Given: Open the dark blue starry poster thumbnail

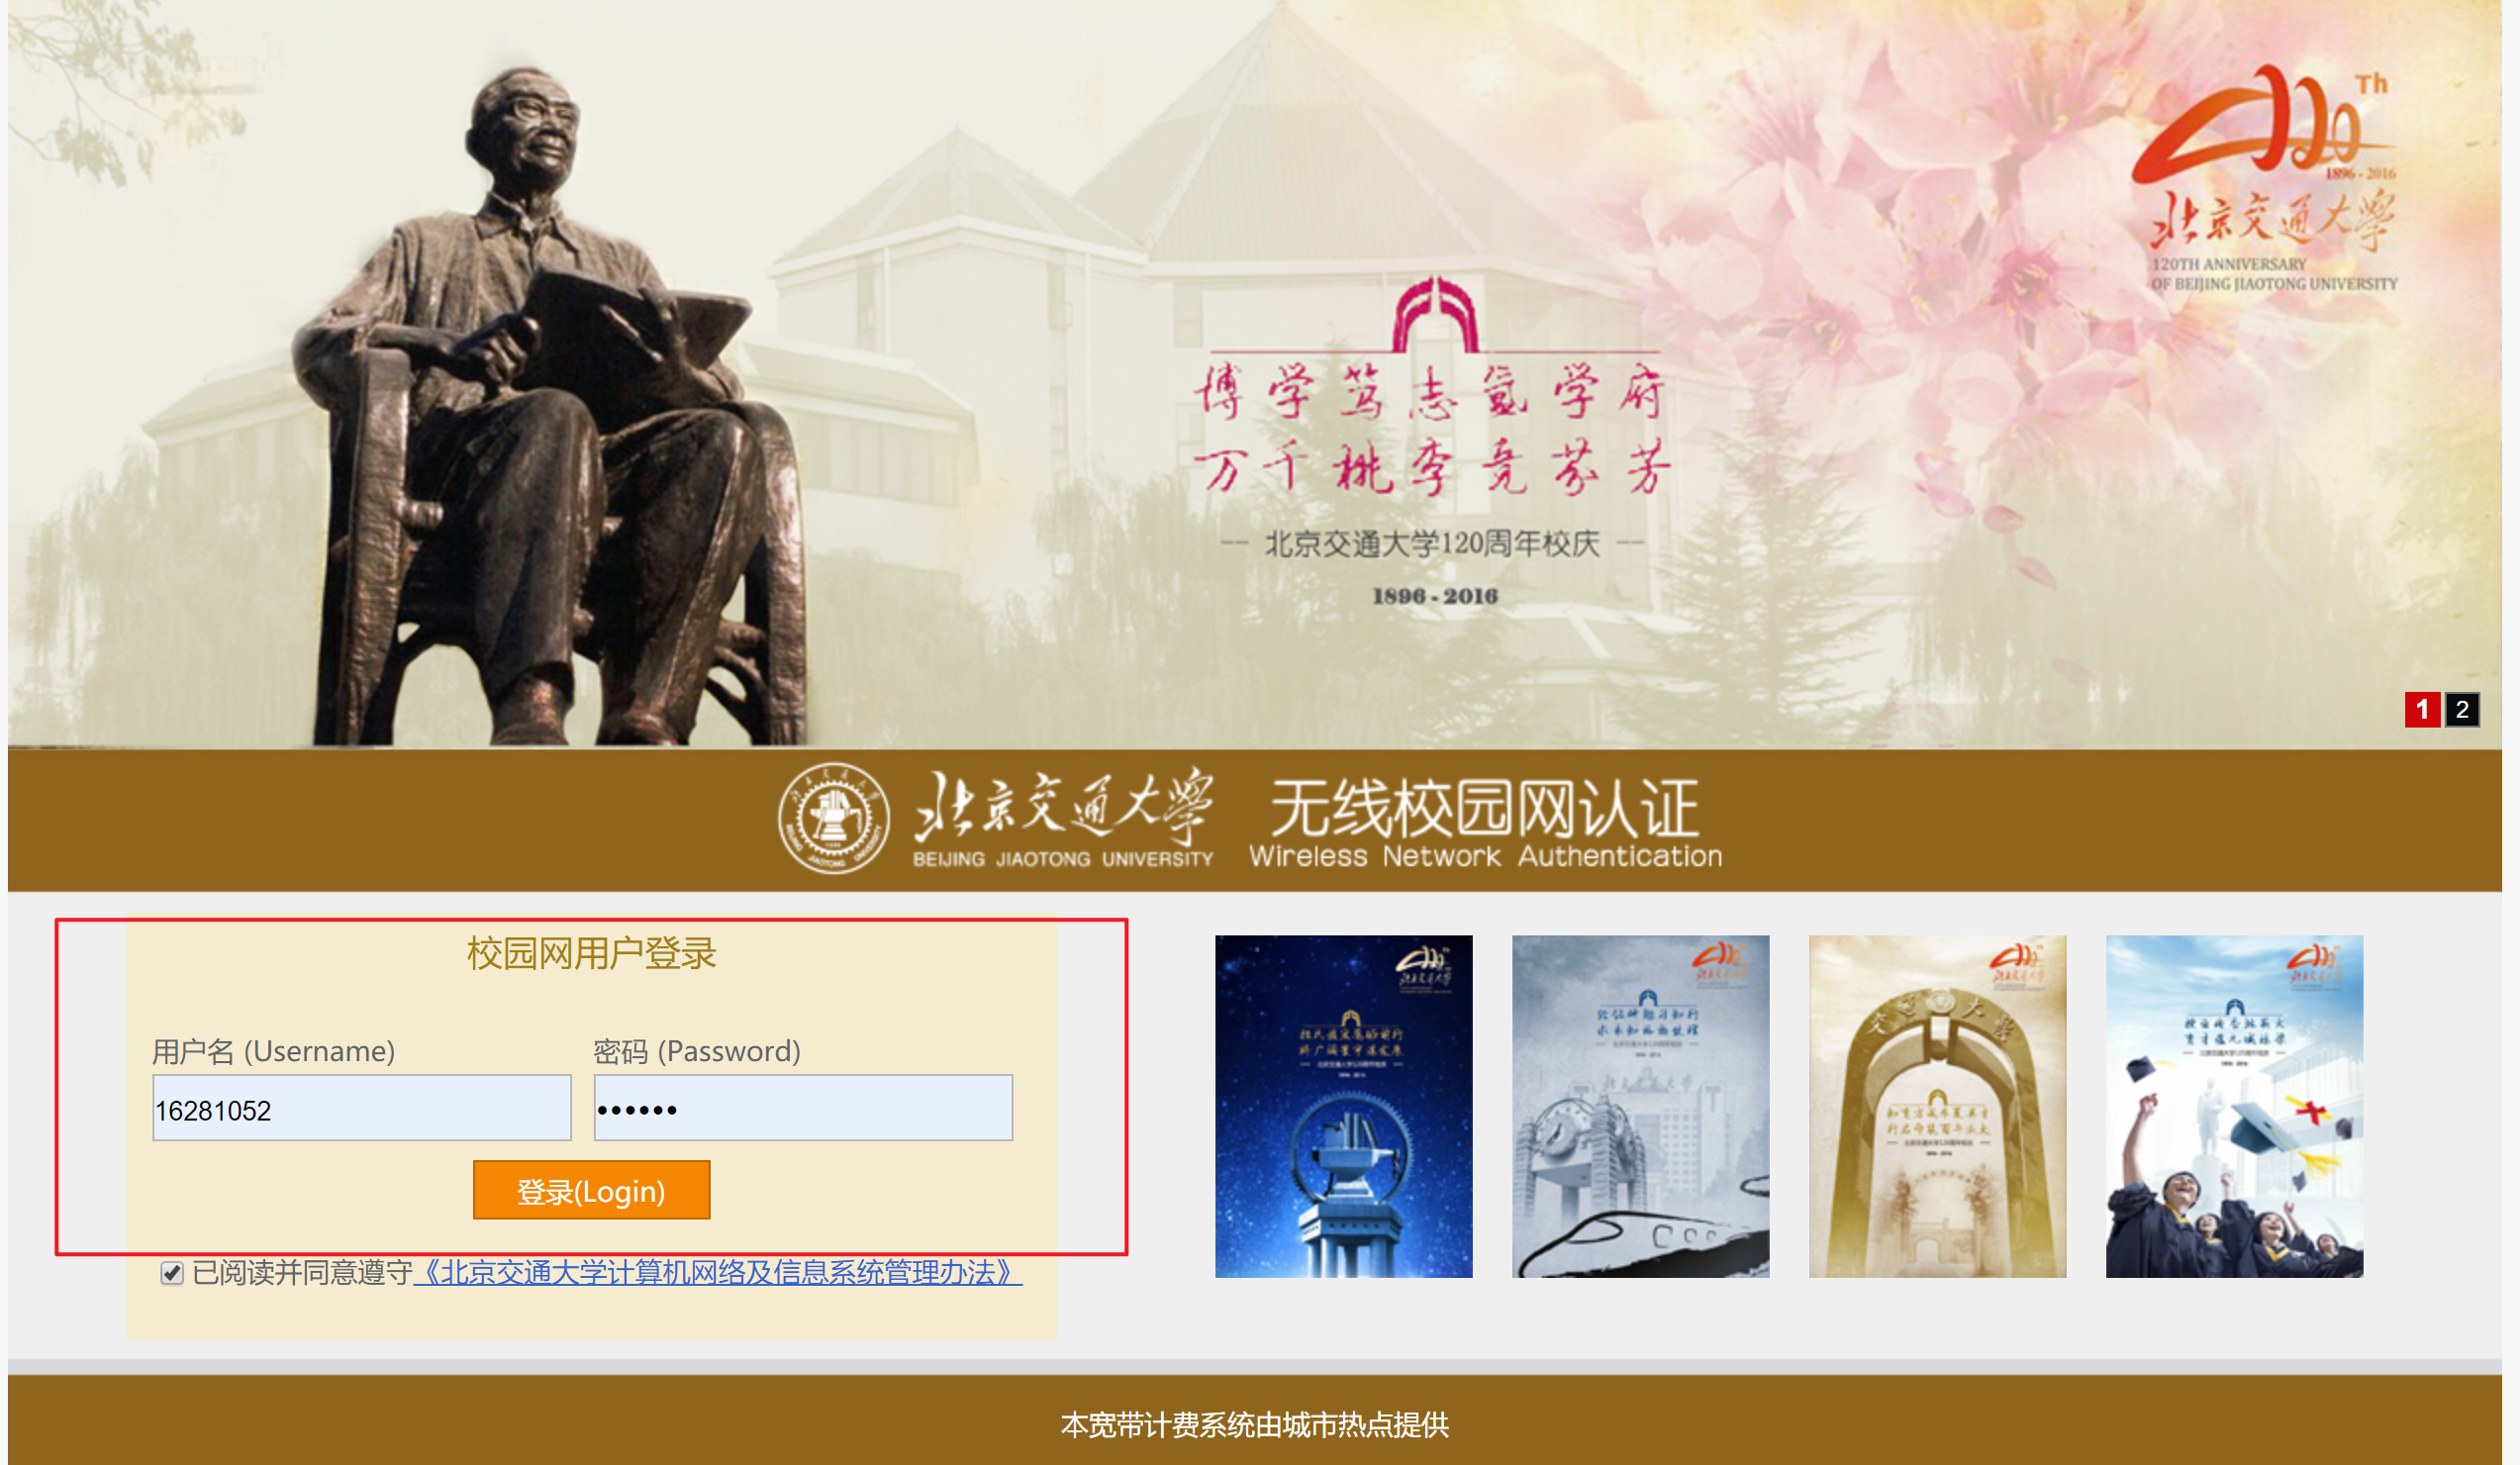Looking at the screenshot, I should pos(1343,1106).
